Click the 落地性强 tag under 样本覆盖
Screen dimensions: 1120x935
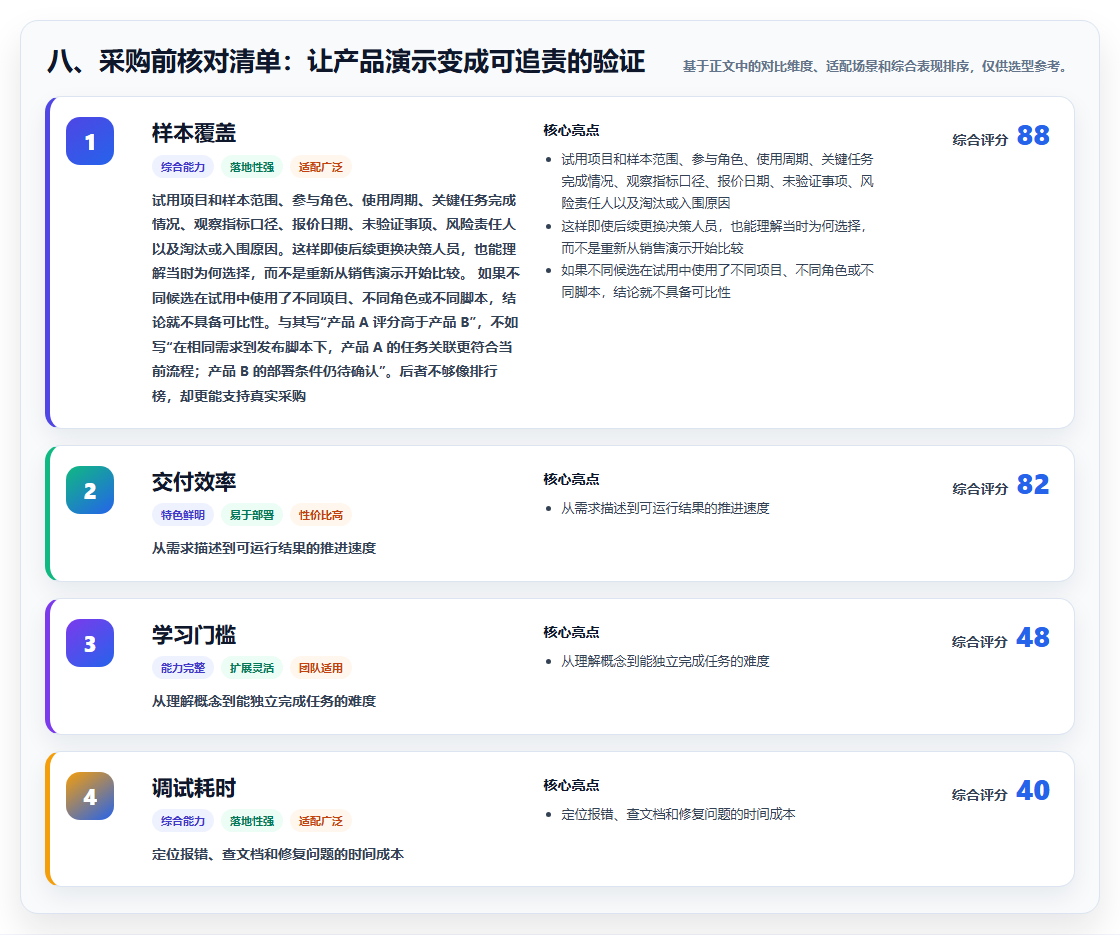[x=252, y=167]
